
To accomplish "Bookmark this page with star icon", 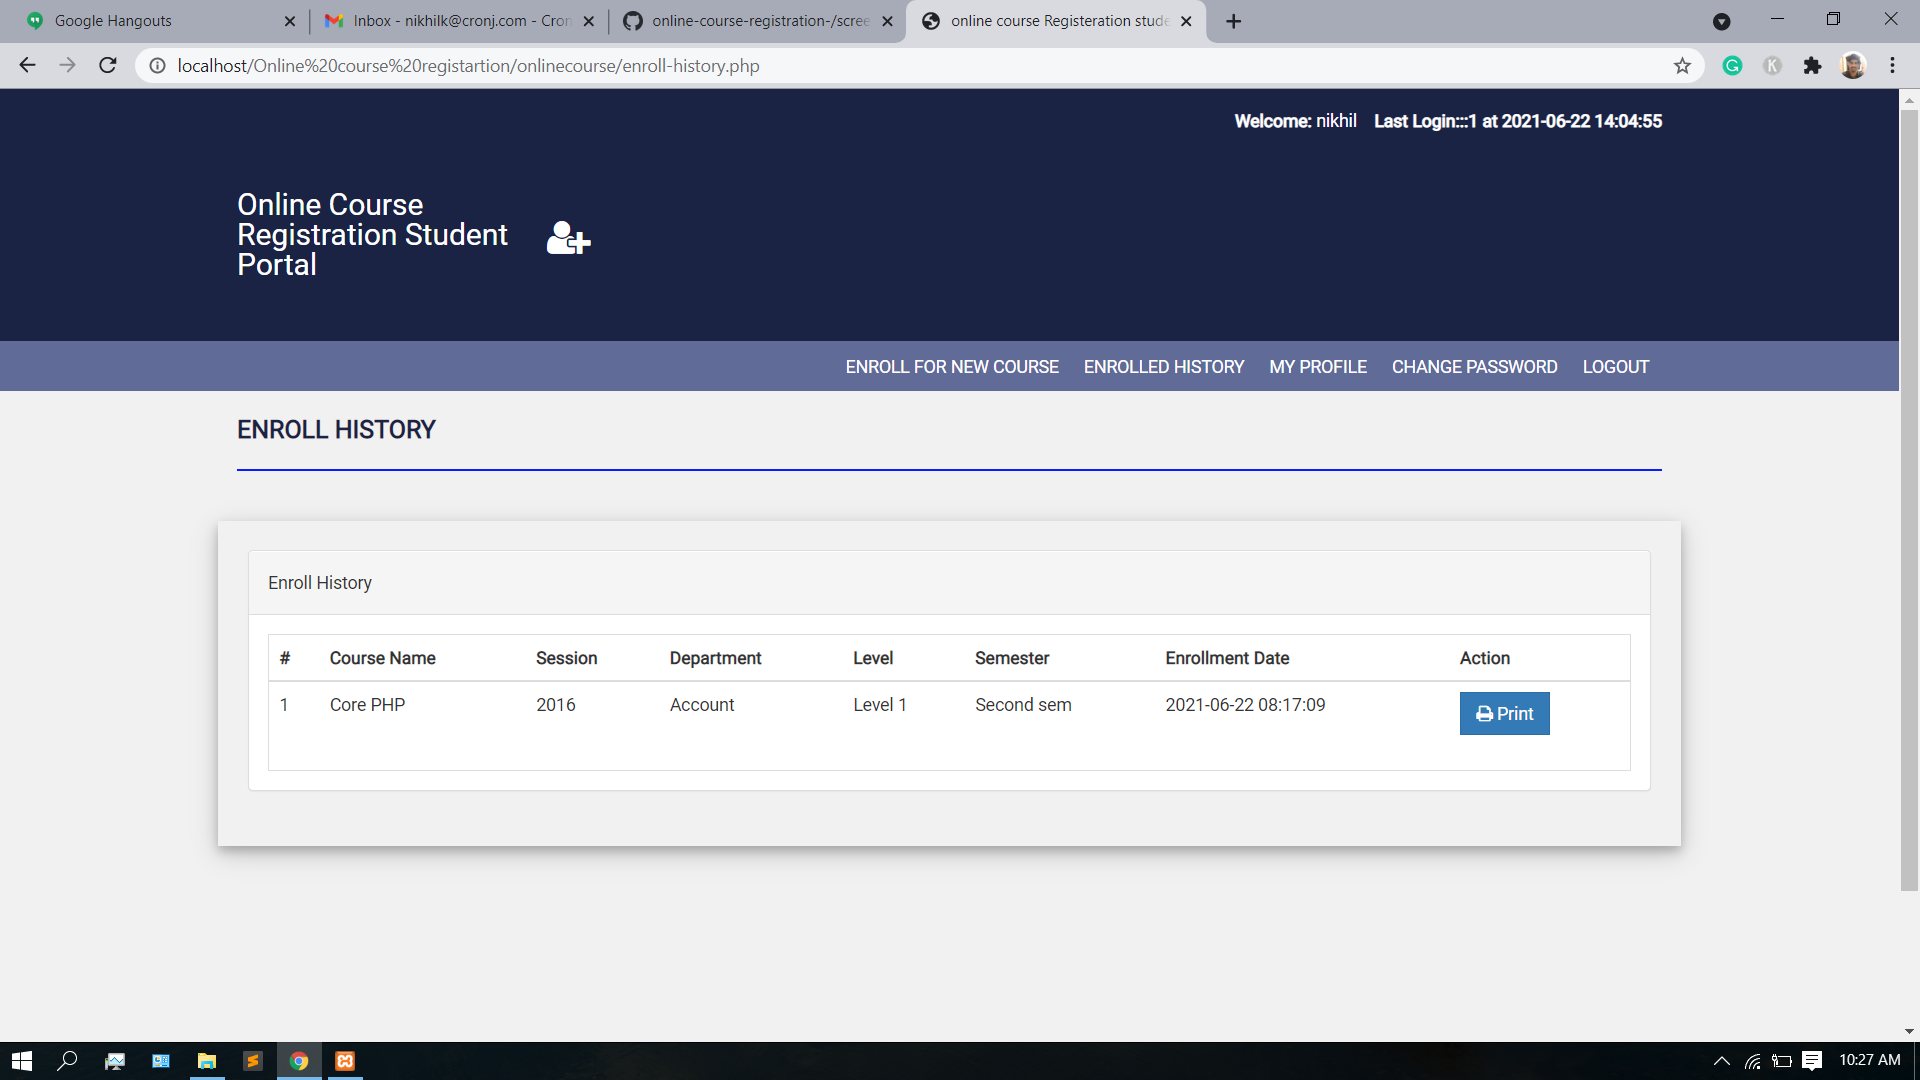I will click(1682, 66).
